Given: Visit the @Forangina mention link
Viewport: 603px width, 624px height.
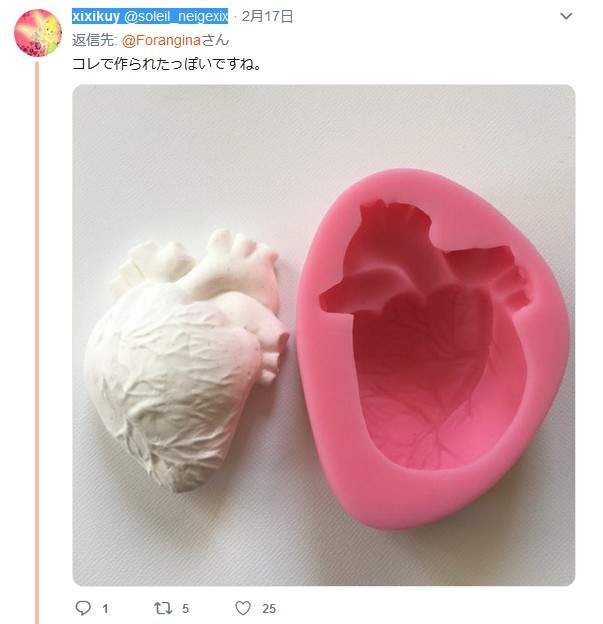Looking at the screenshot, I should (161, 40).
